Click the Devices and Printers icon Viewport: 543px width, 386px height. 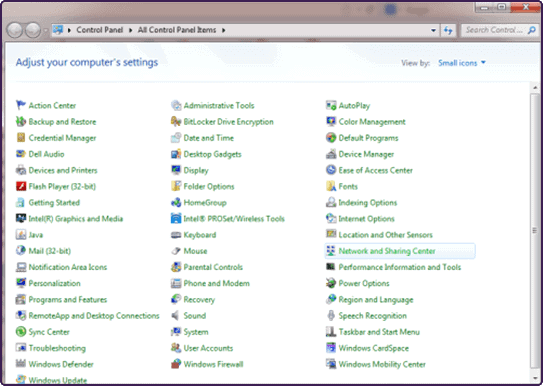21,170
